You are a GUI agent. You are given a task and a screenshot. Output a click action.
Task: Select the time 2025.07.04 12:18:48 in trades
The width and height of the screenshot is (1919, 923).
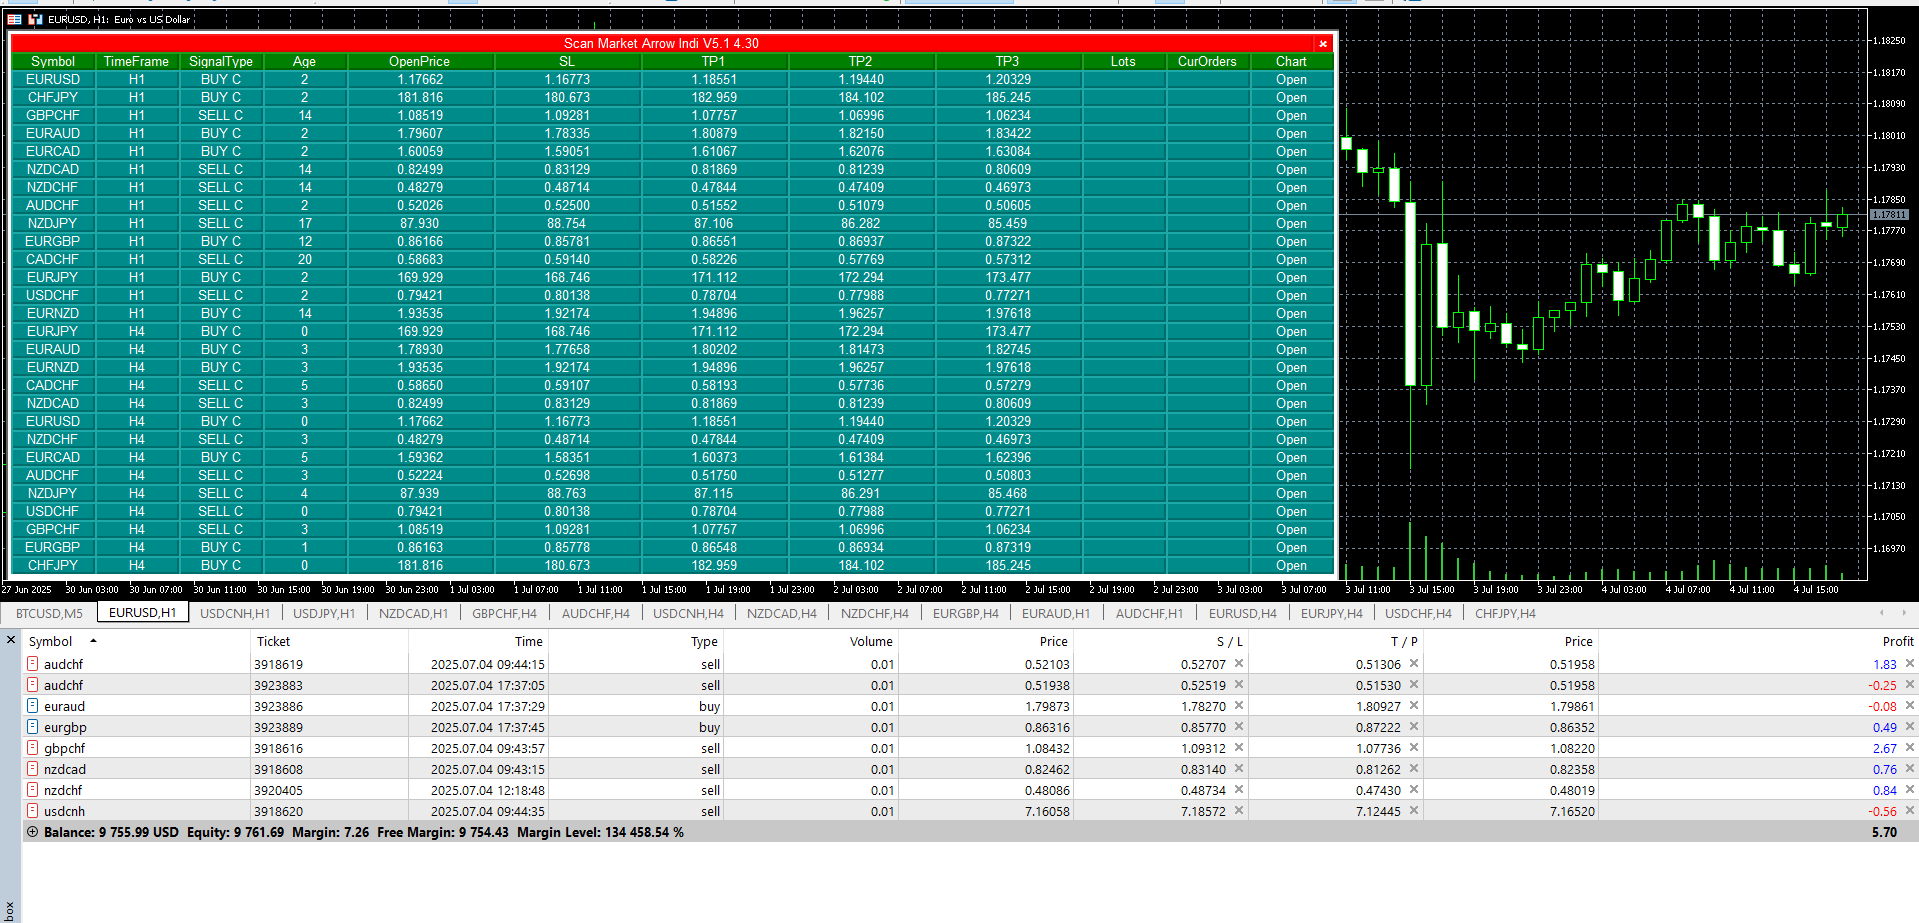point(488,790)
